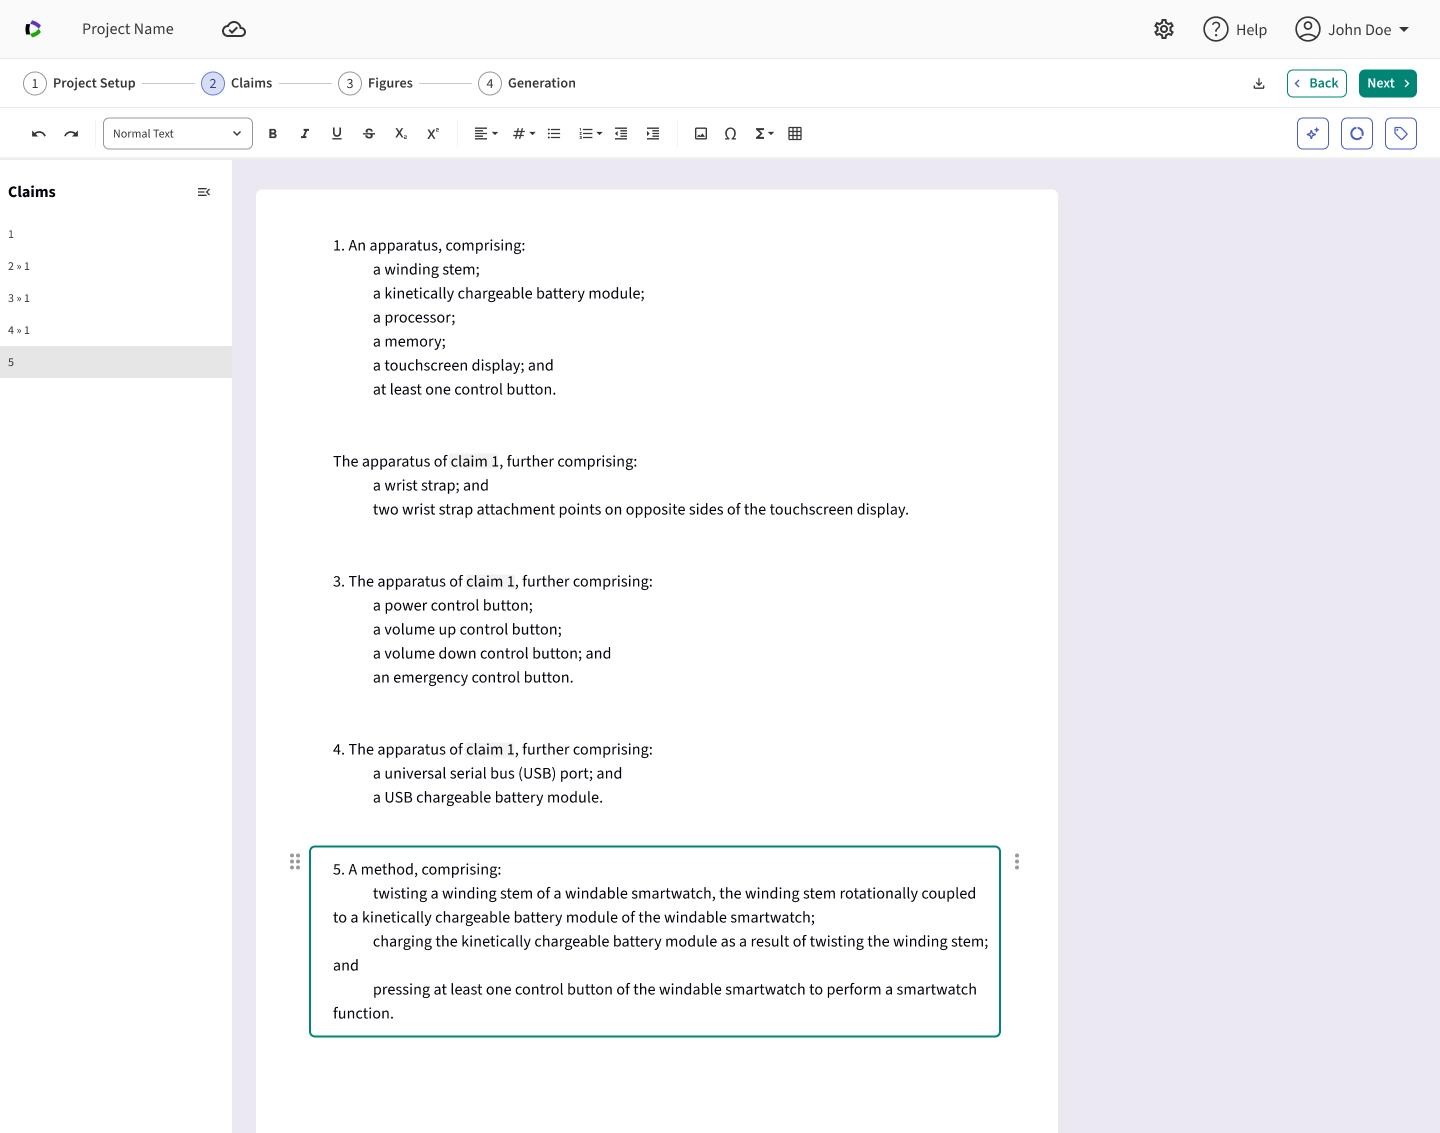Toggle subscript formatting
The width and height of the screenshot is (1440, 1133).
[x=401, y=134]
